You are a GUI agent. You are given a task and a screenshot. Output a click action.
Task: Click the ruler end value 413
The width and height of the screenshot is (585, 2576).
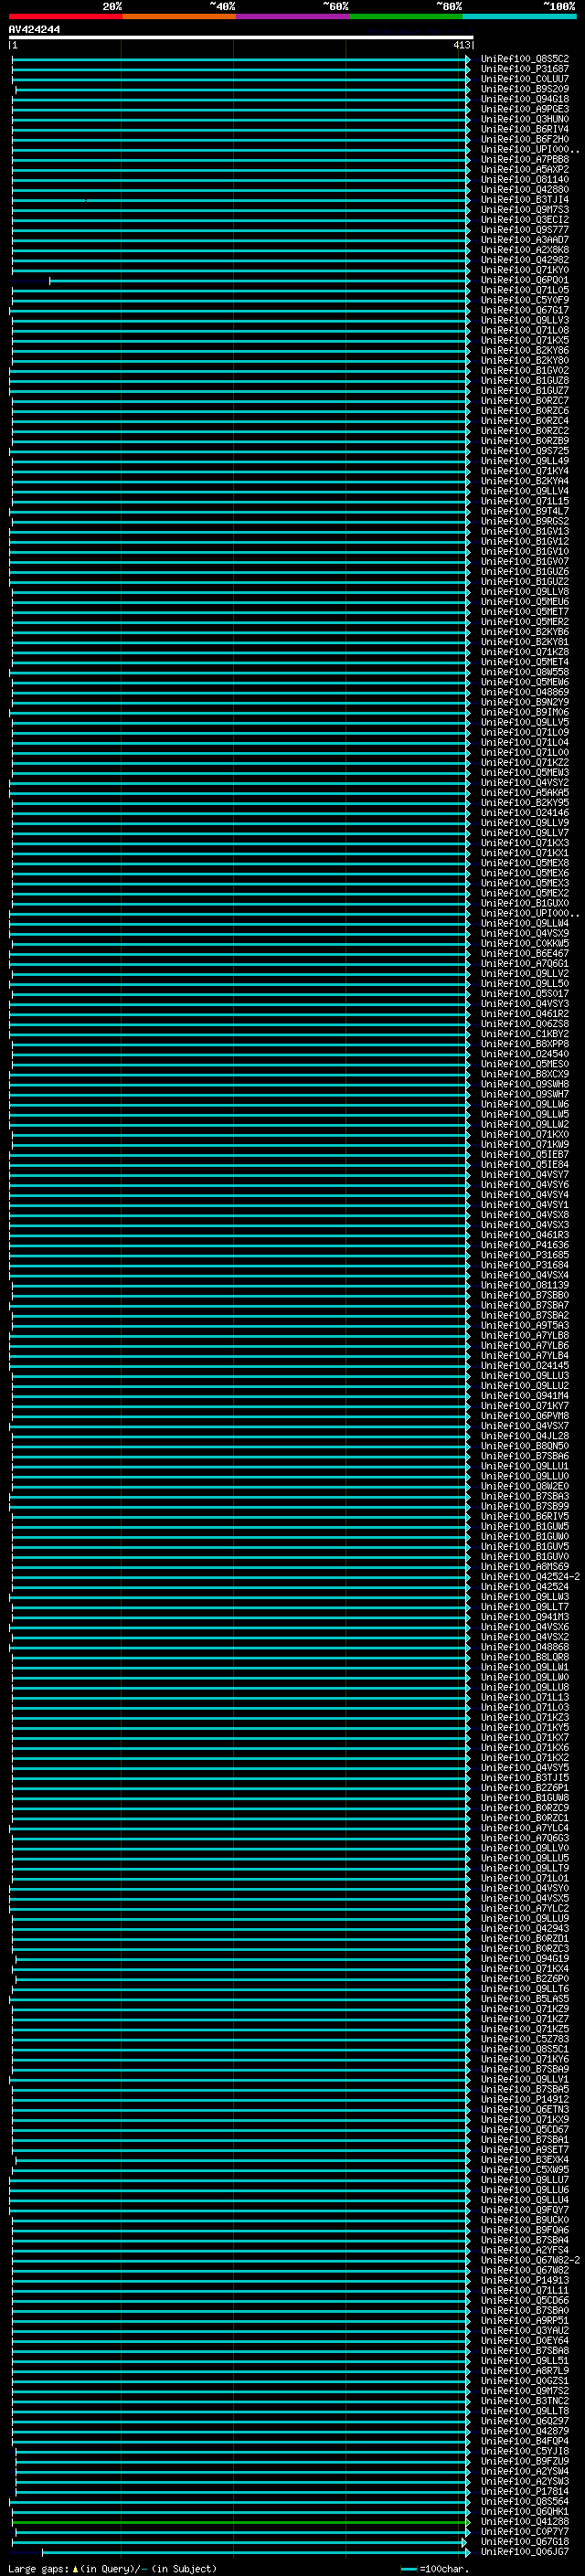tap(461, 45)
